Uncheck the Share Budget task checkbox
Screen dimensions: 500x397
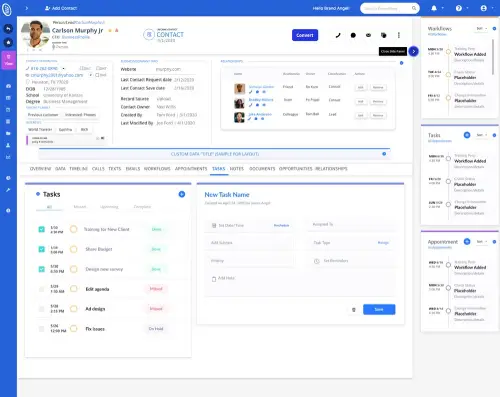pos(41,249)
